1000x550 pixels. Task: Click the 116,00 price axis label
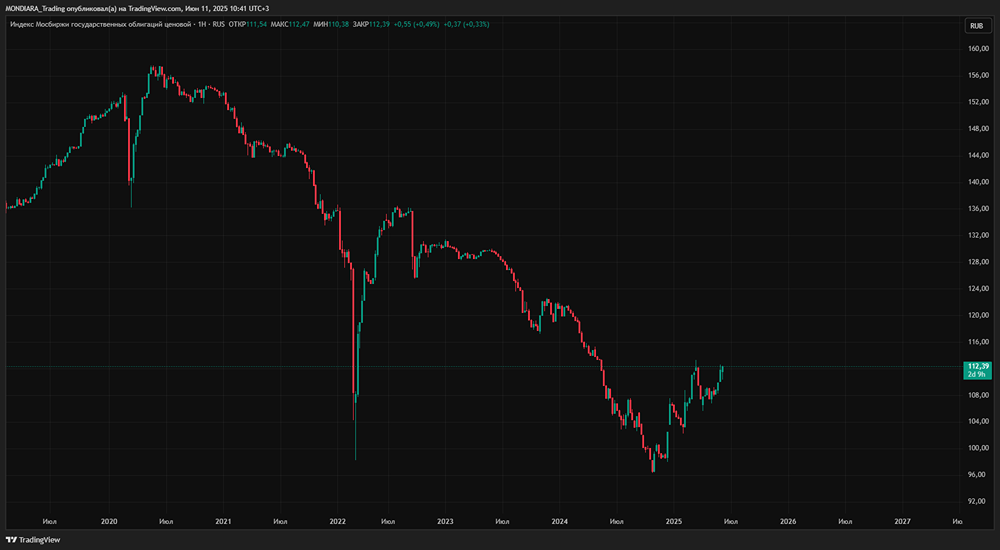pos(978,342)
